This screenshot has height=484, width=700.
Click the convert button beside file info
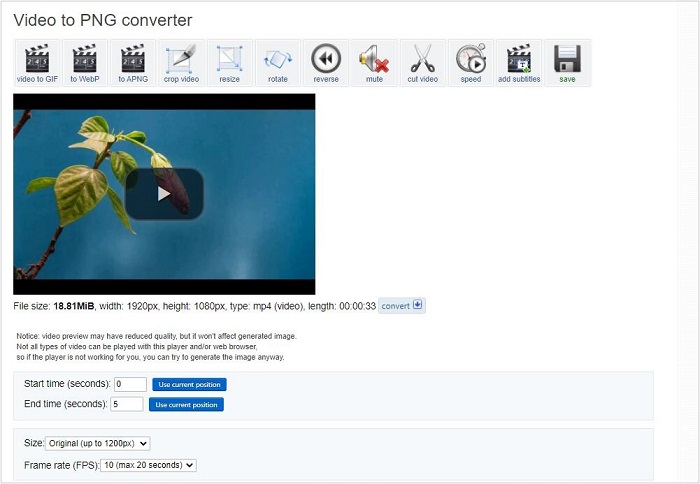(x=402, y=306)
